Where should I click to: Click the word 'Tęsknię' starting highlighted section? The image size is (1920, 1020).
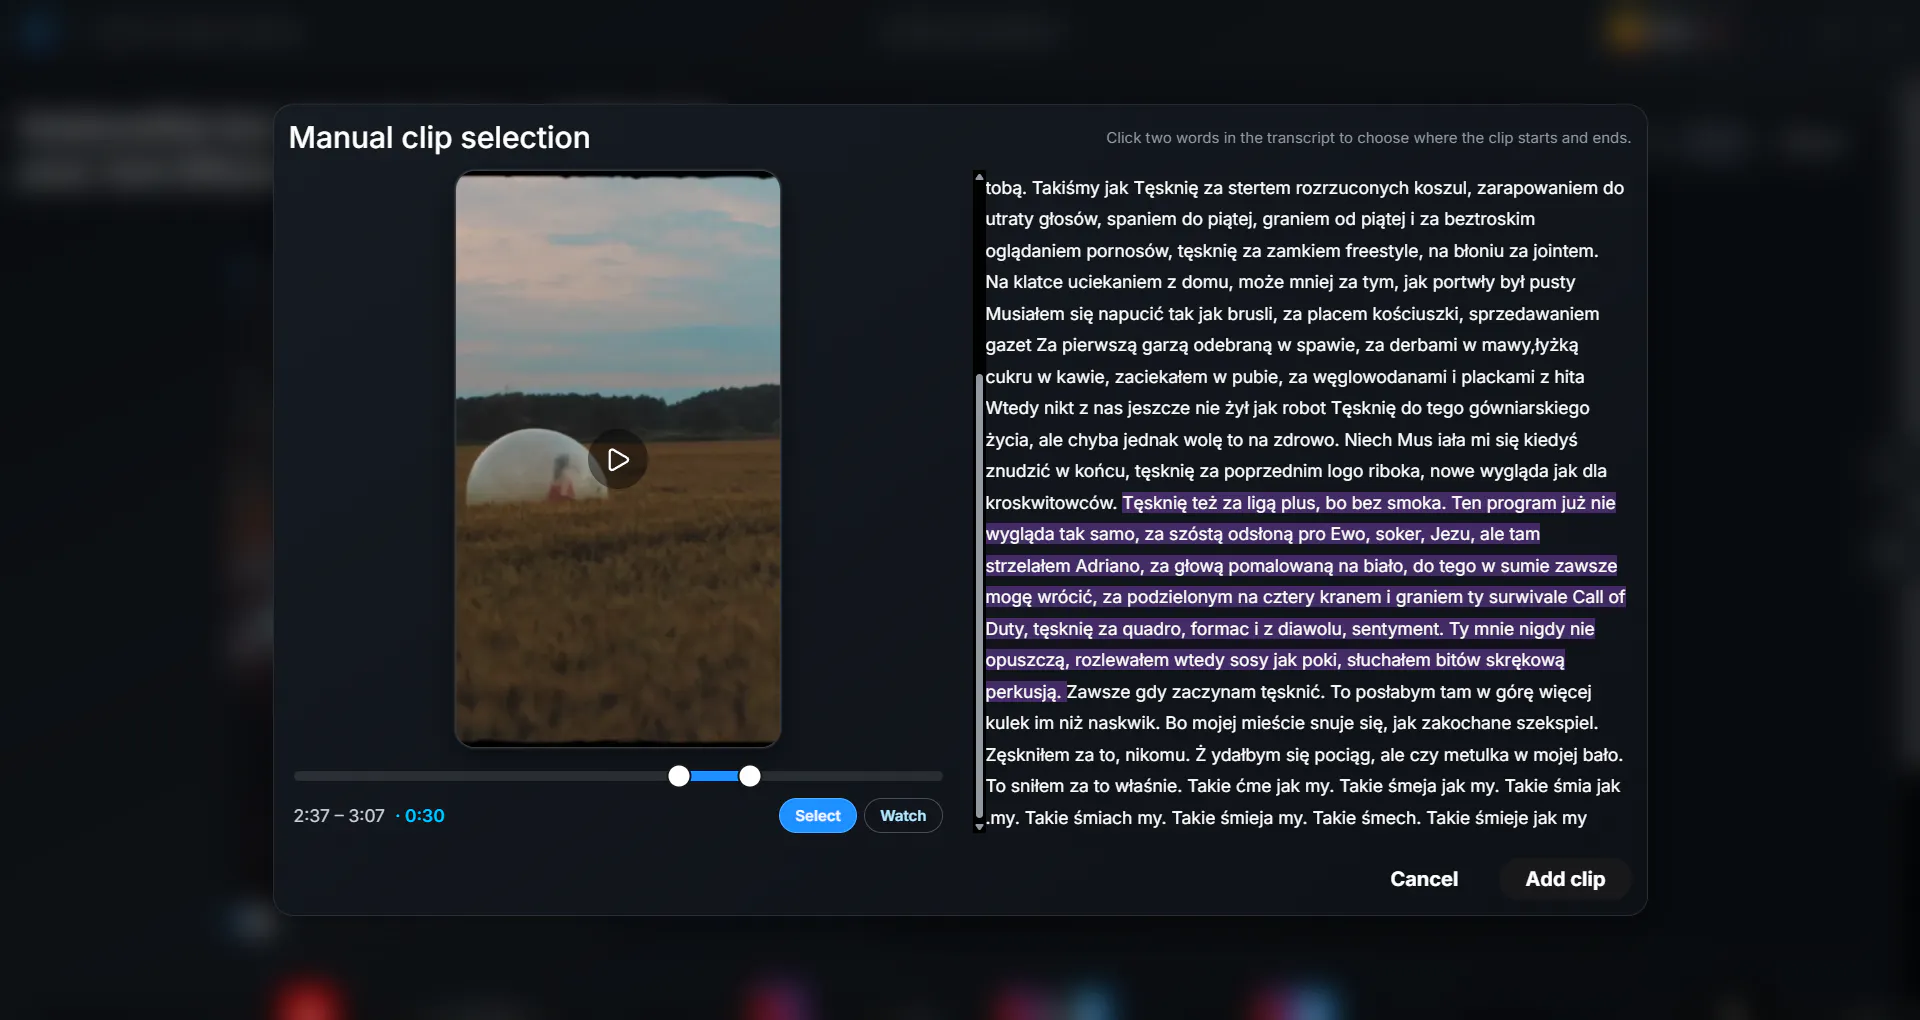1155,503
